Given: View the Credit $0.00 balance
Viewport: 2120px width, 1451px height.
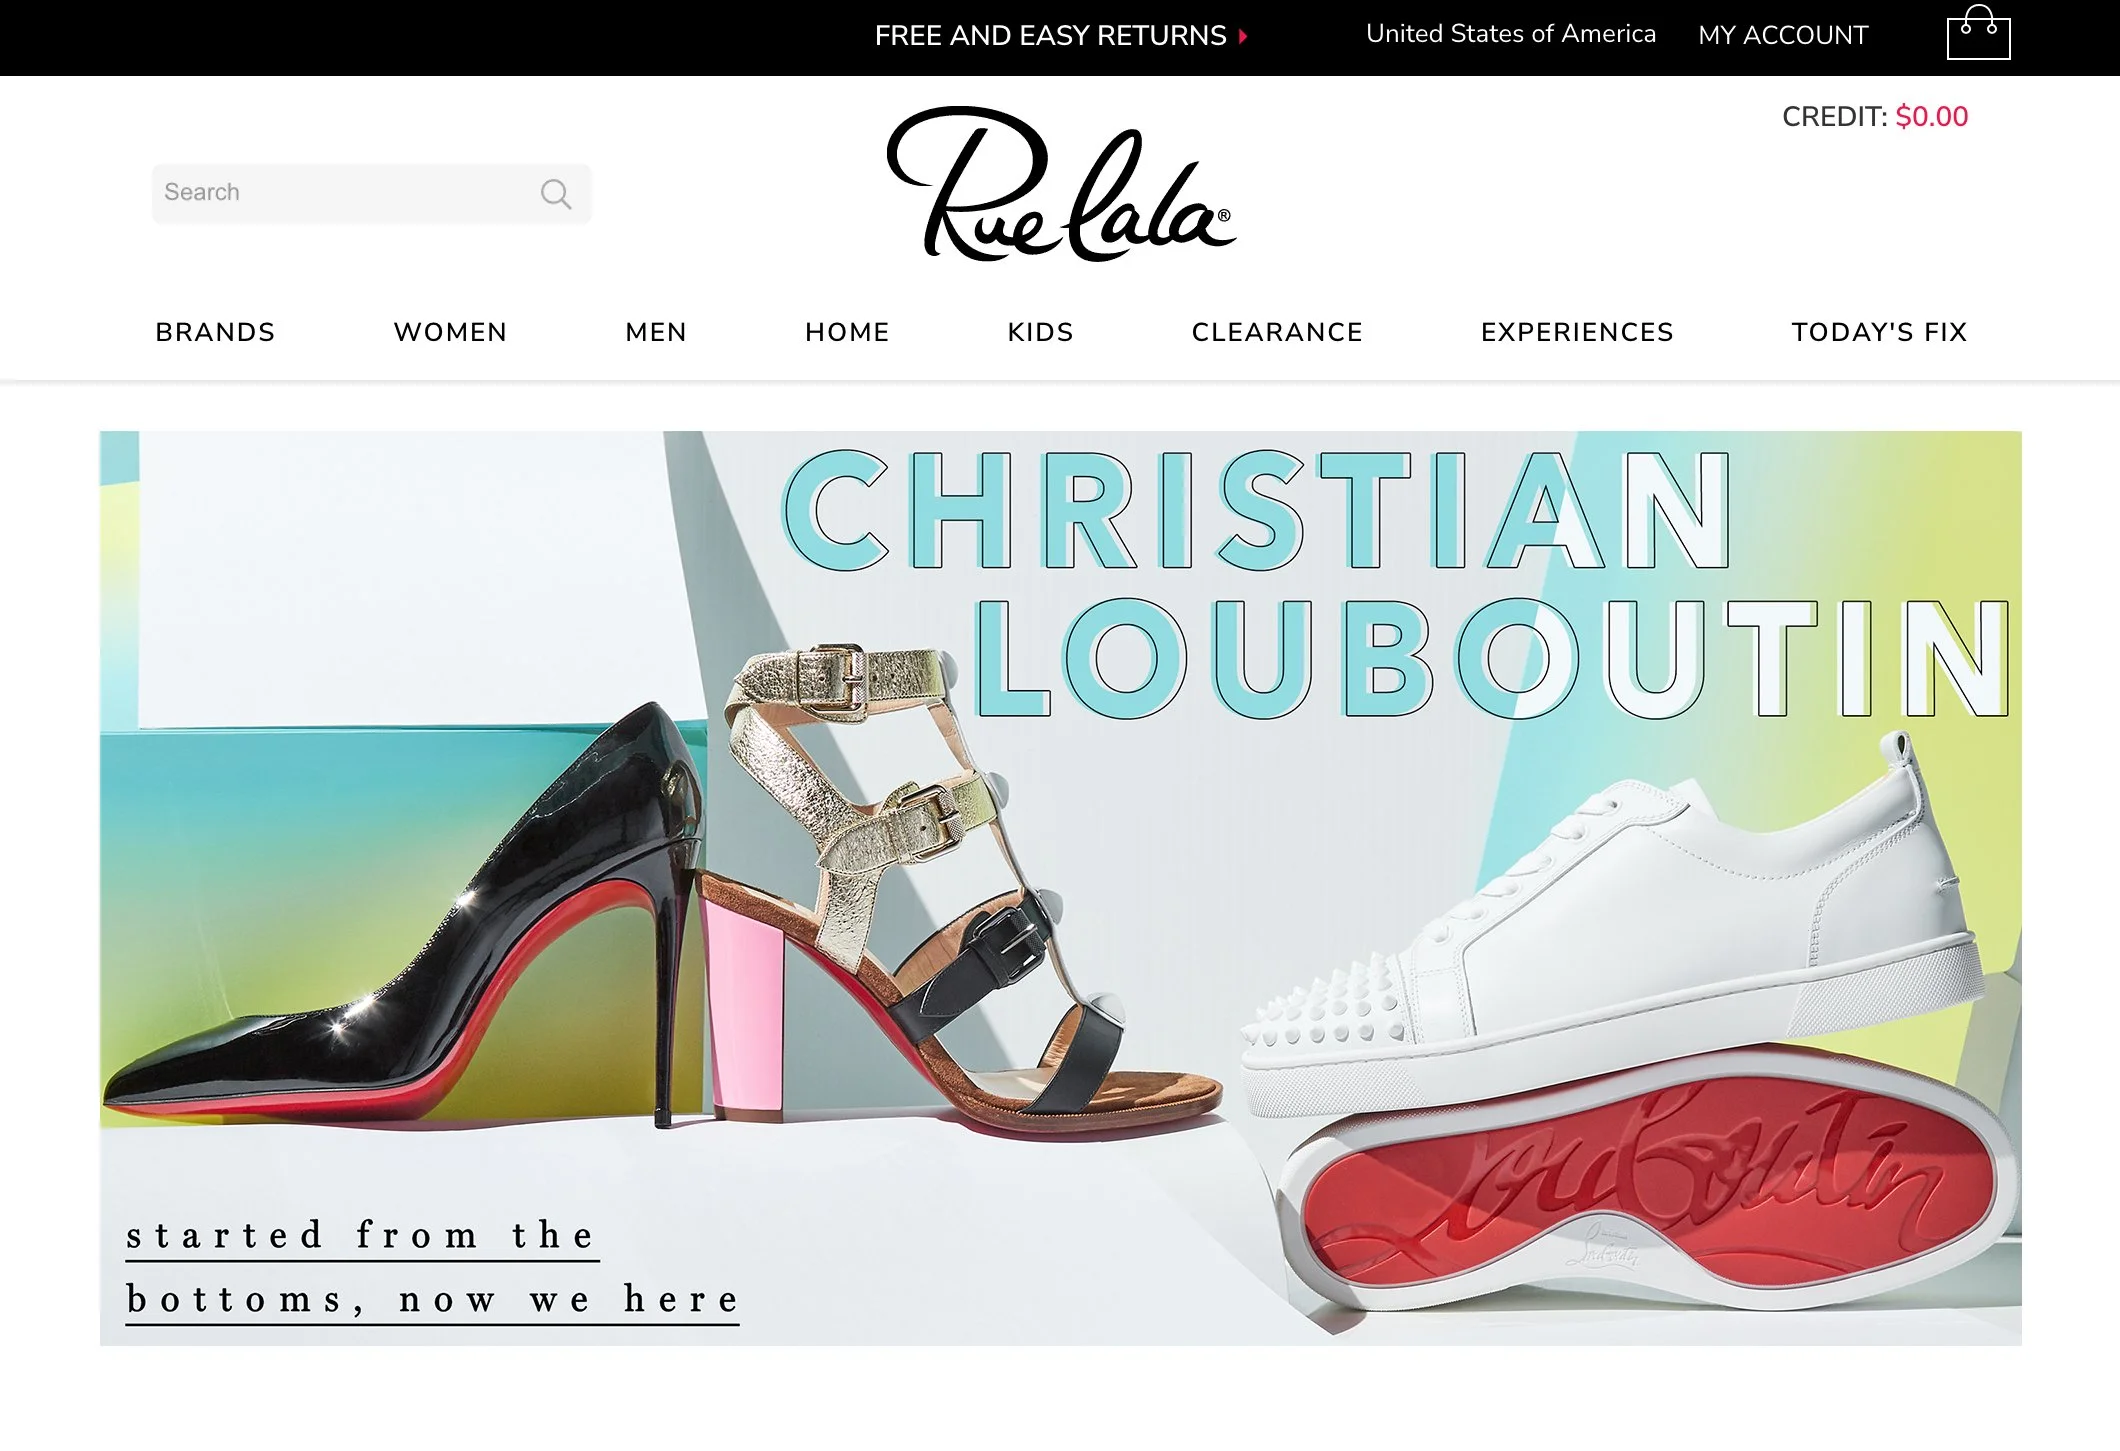Looking at the screenshot, I should click(1875, 117).
